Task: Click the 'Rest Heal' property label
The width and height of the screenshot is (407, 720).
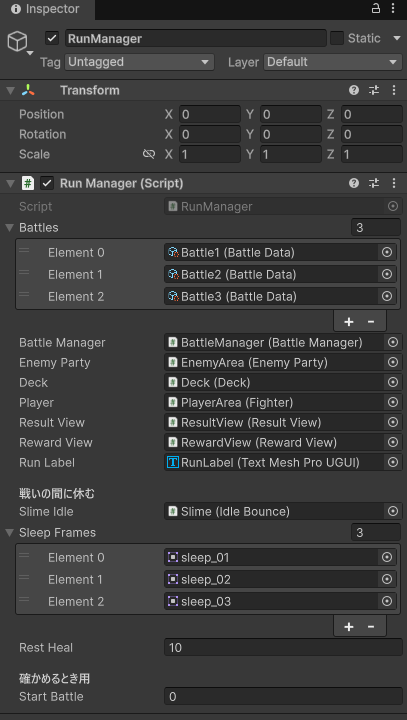Action: pyautogui.click(x=46, y=648)
